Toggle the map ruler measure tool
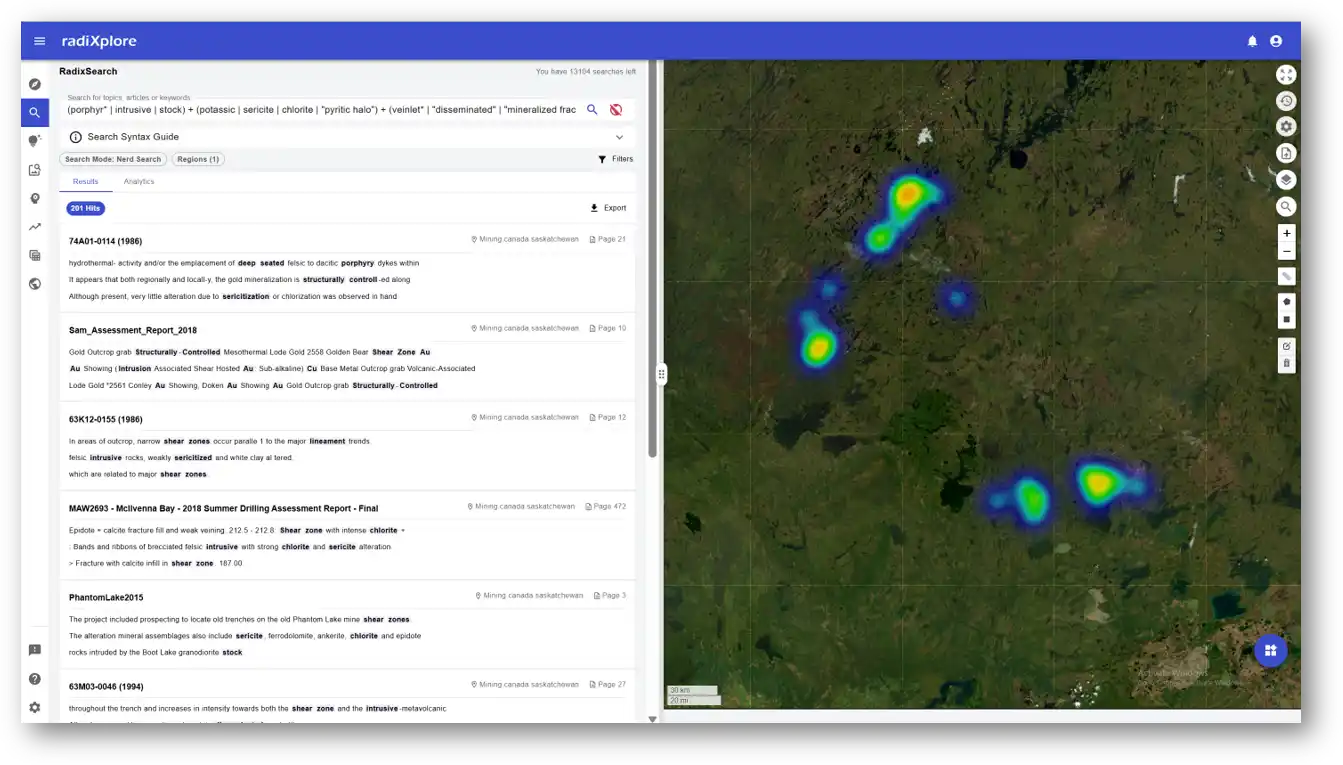1343x765 pixels. point(1286,276)
